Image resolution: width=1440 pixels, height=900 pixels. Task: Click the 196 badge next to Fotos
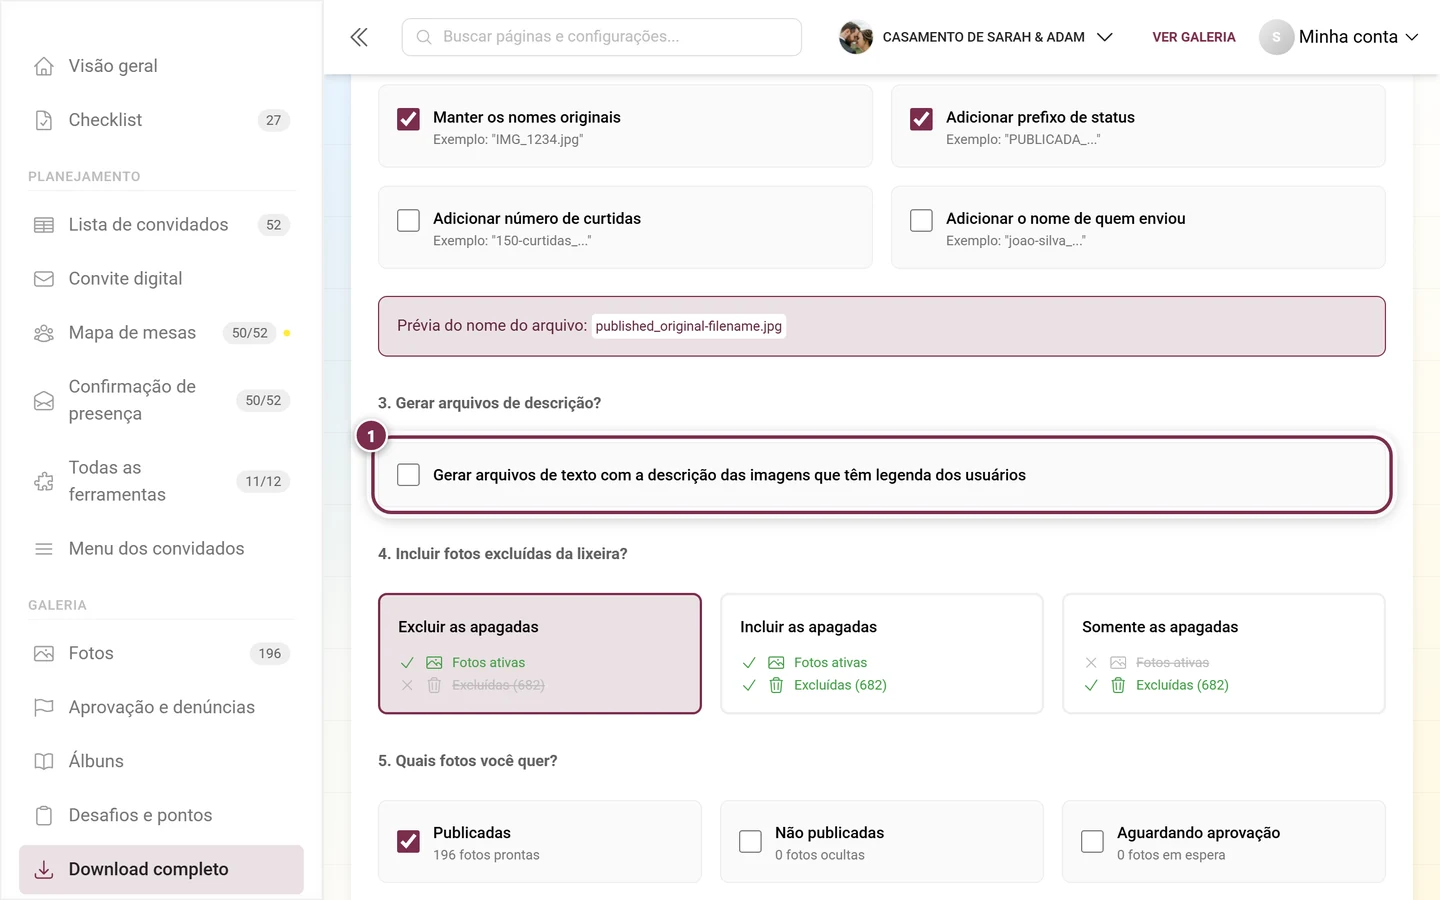[270, 654]
